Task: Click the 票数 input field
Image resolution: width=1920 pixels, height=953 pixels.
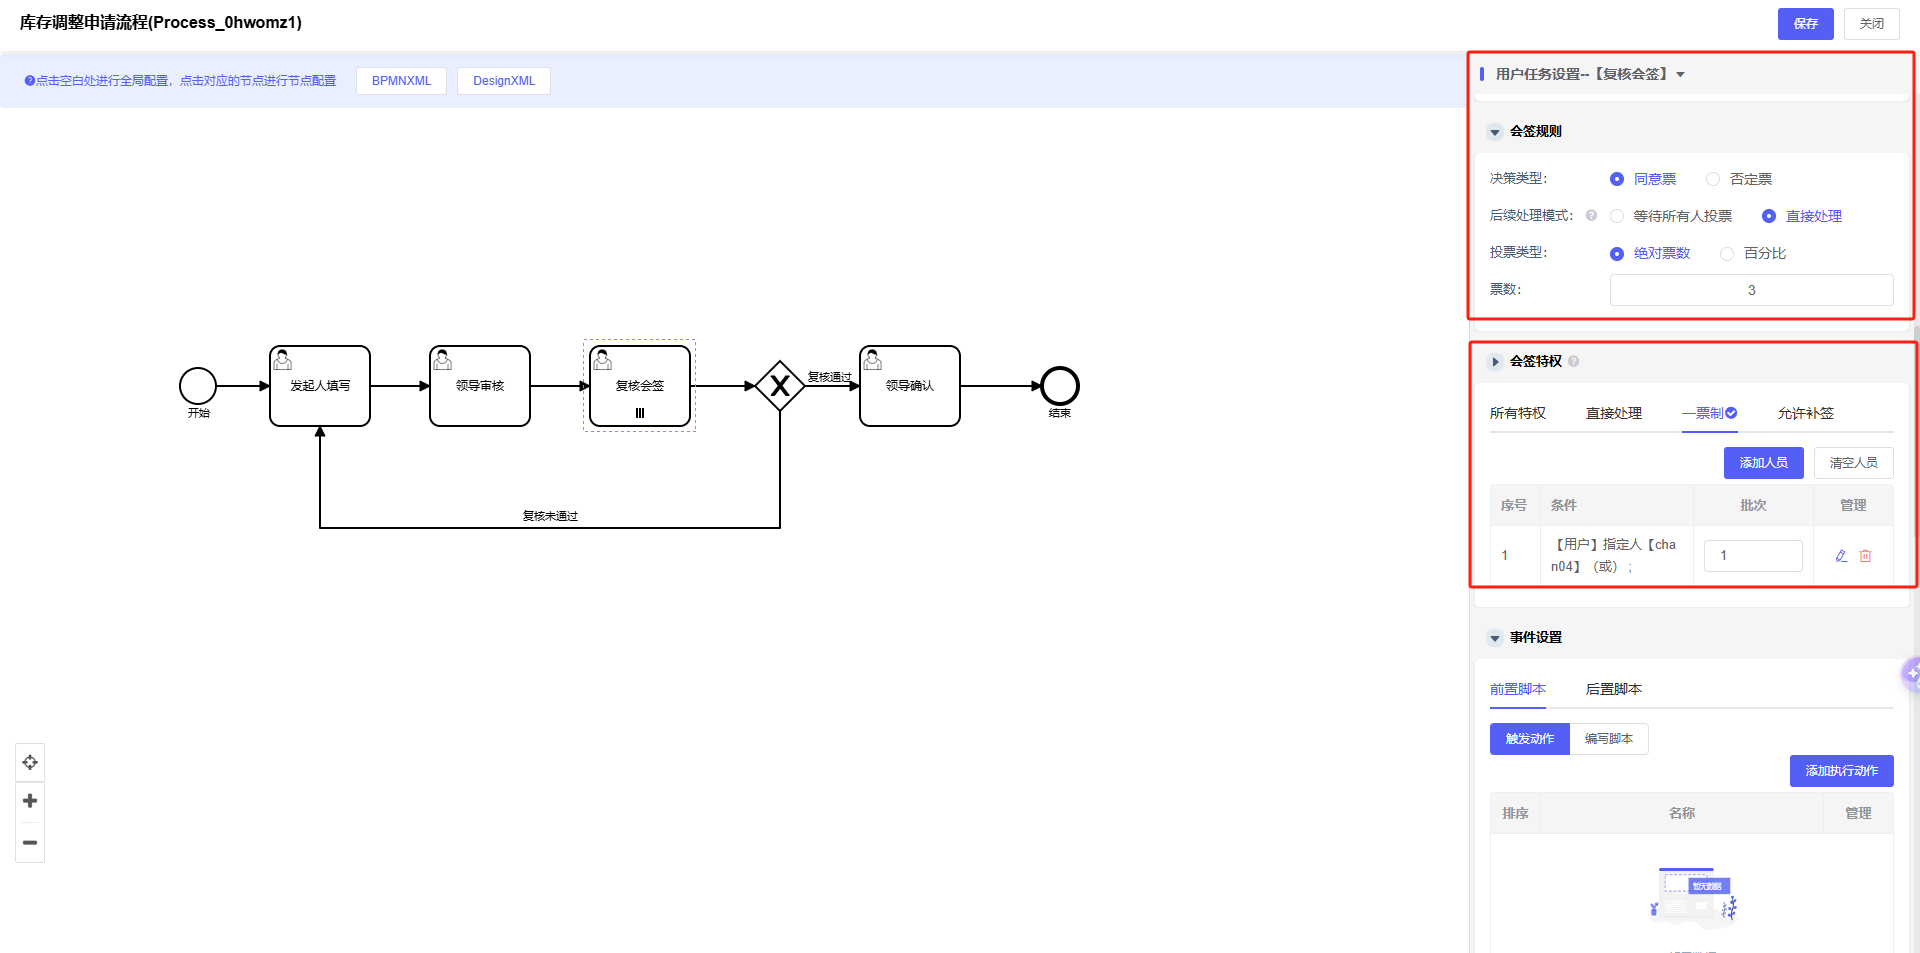Action: (1751, 290)
